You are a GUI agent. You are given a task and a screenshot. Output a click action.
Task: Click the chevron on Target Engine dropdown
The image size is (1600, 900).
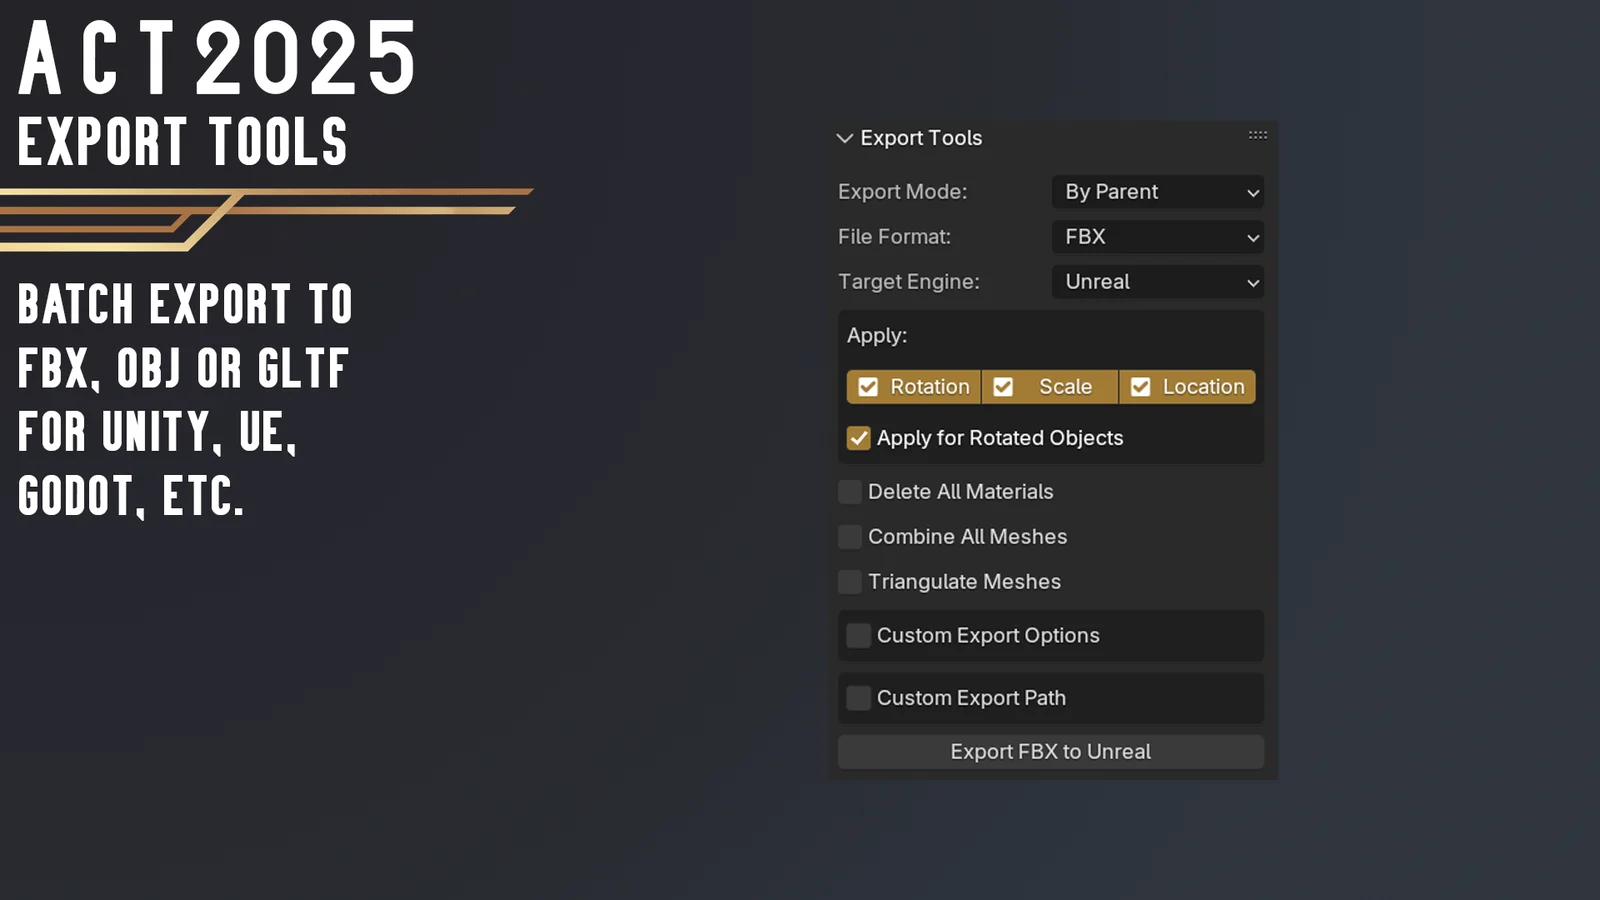[x=1252, y=282]
